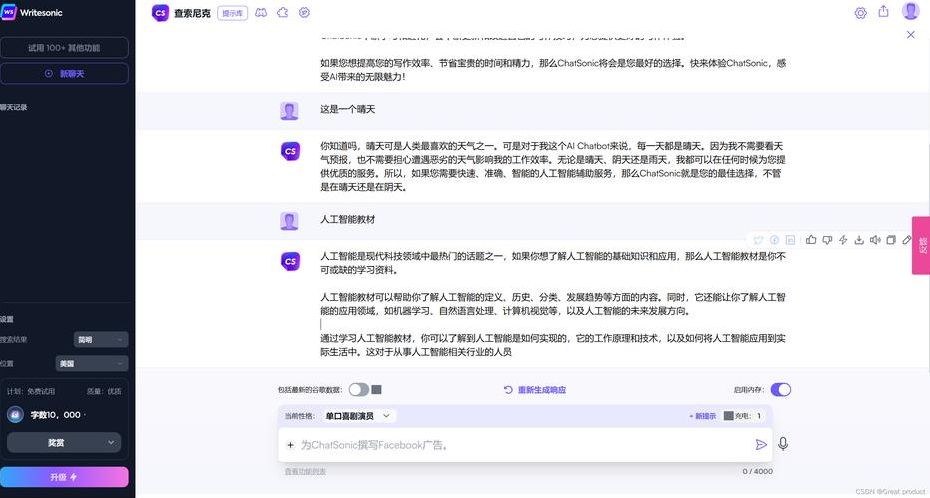Share the response on LinkedIn
This screenshot has width=930, height=498.
pos(790,240)
